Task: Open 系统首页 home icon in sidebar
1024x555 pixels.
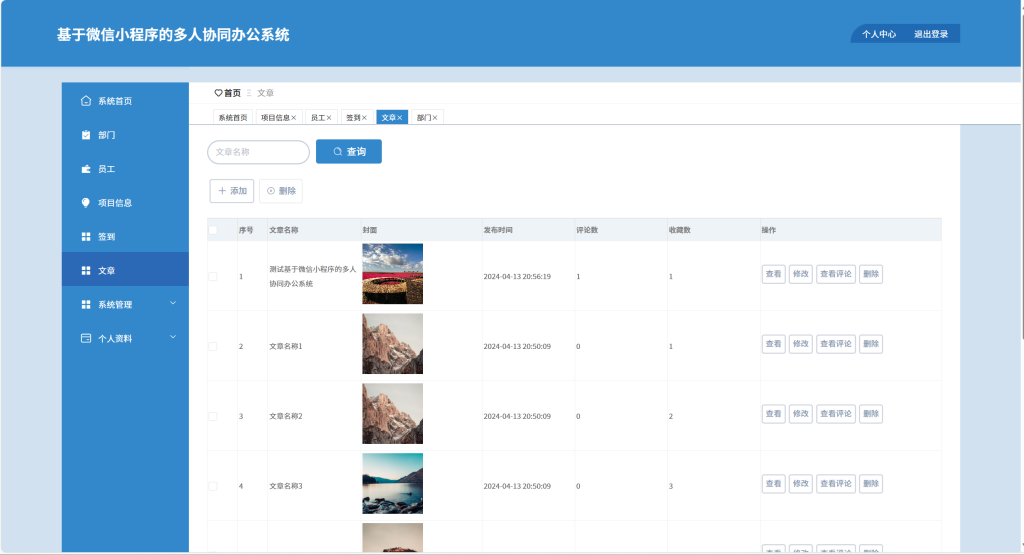Action: [86, 101]
